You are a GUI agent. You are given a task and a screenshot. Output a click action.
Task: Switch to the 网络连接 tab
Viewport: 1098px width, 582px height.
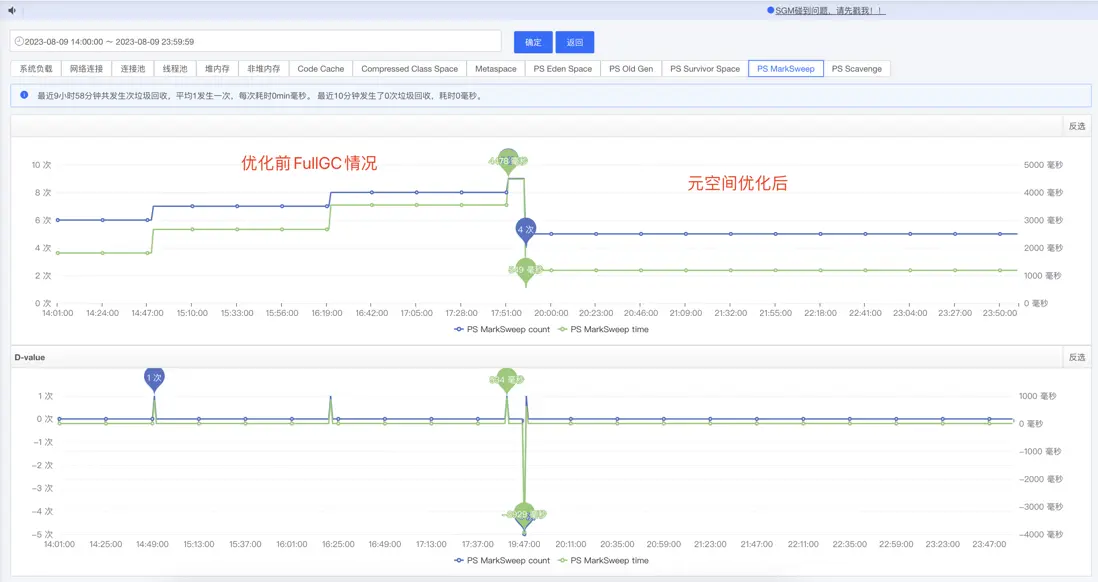[x=86, y=69]
